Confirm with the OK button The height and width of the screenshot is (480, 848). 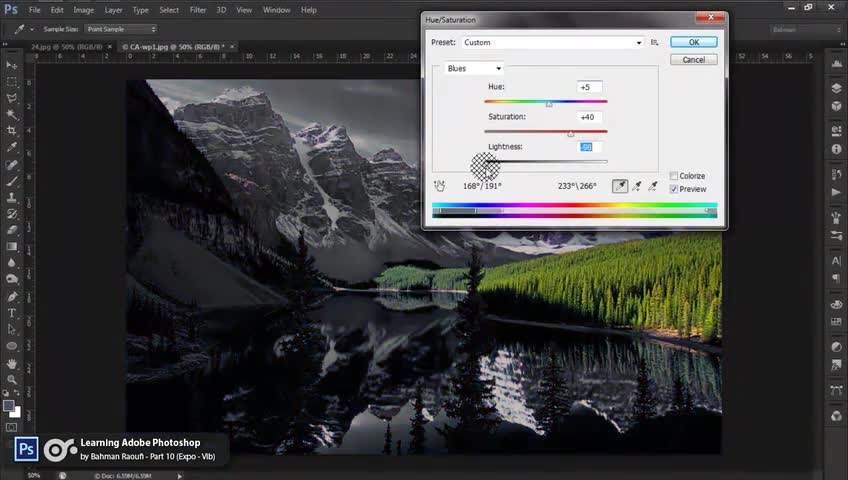click(693, 42)
